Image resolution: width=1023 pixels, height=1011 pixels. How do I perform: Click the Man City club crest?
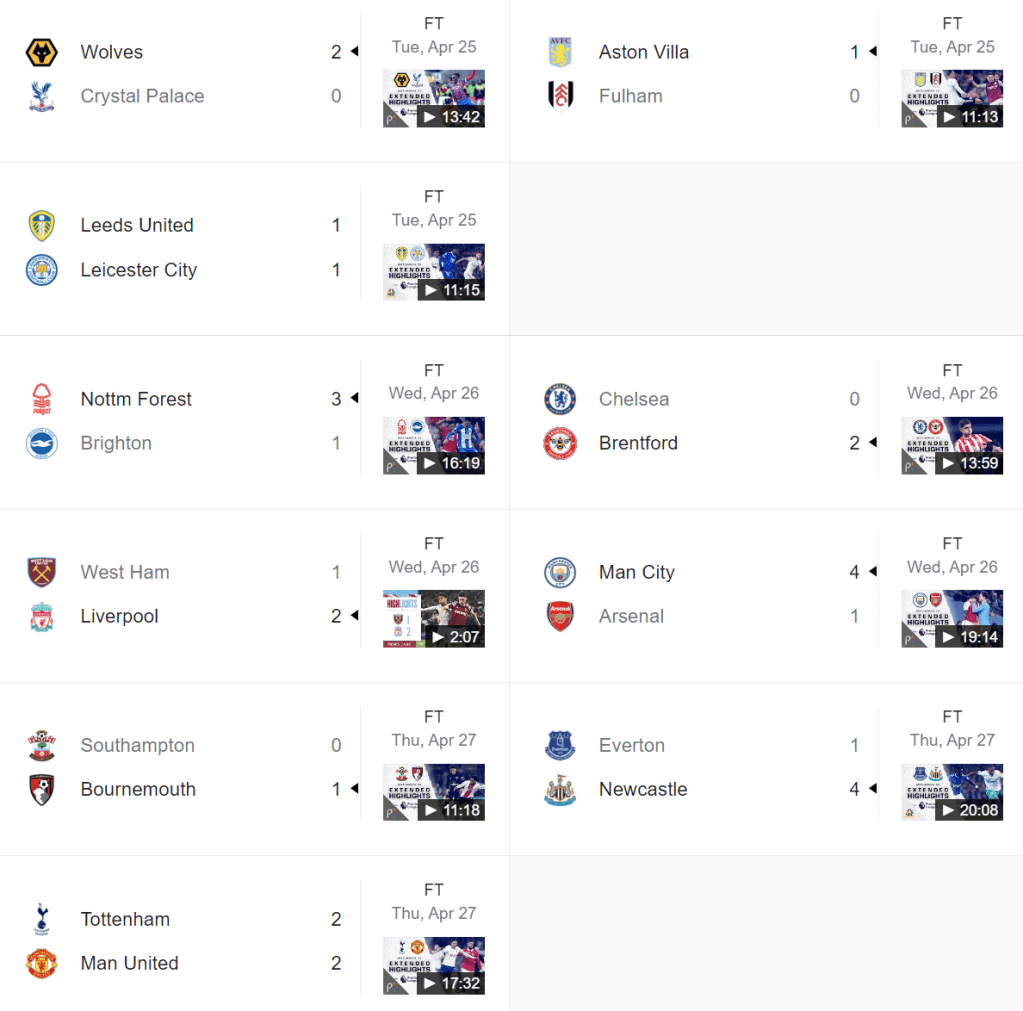pos(560,572)
